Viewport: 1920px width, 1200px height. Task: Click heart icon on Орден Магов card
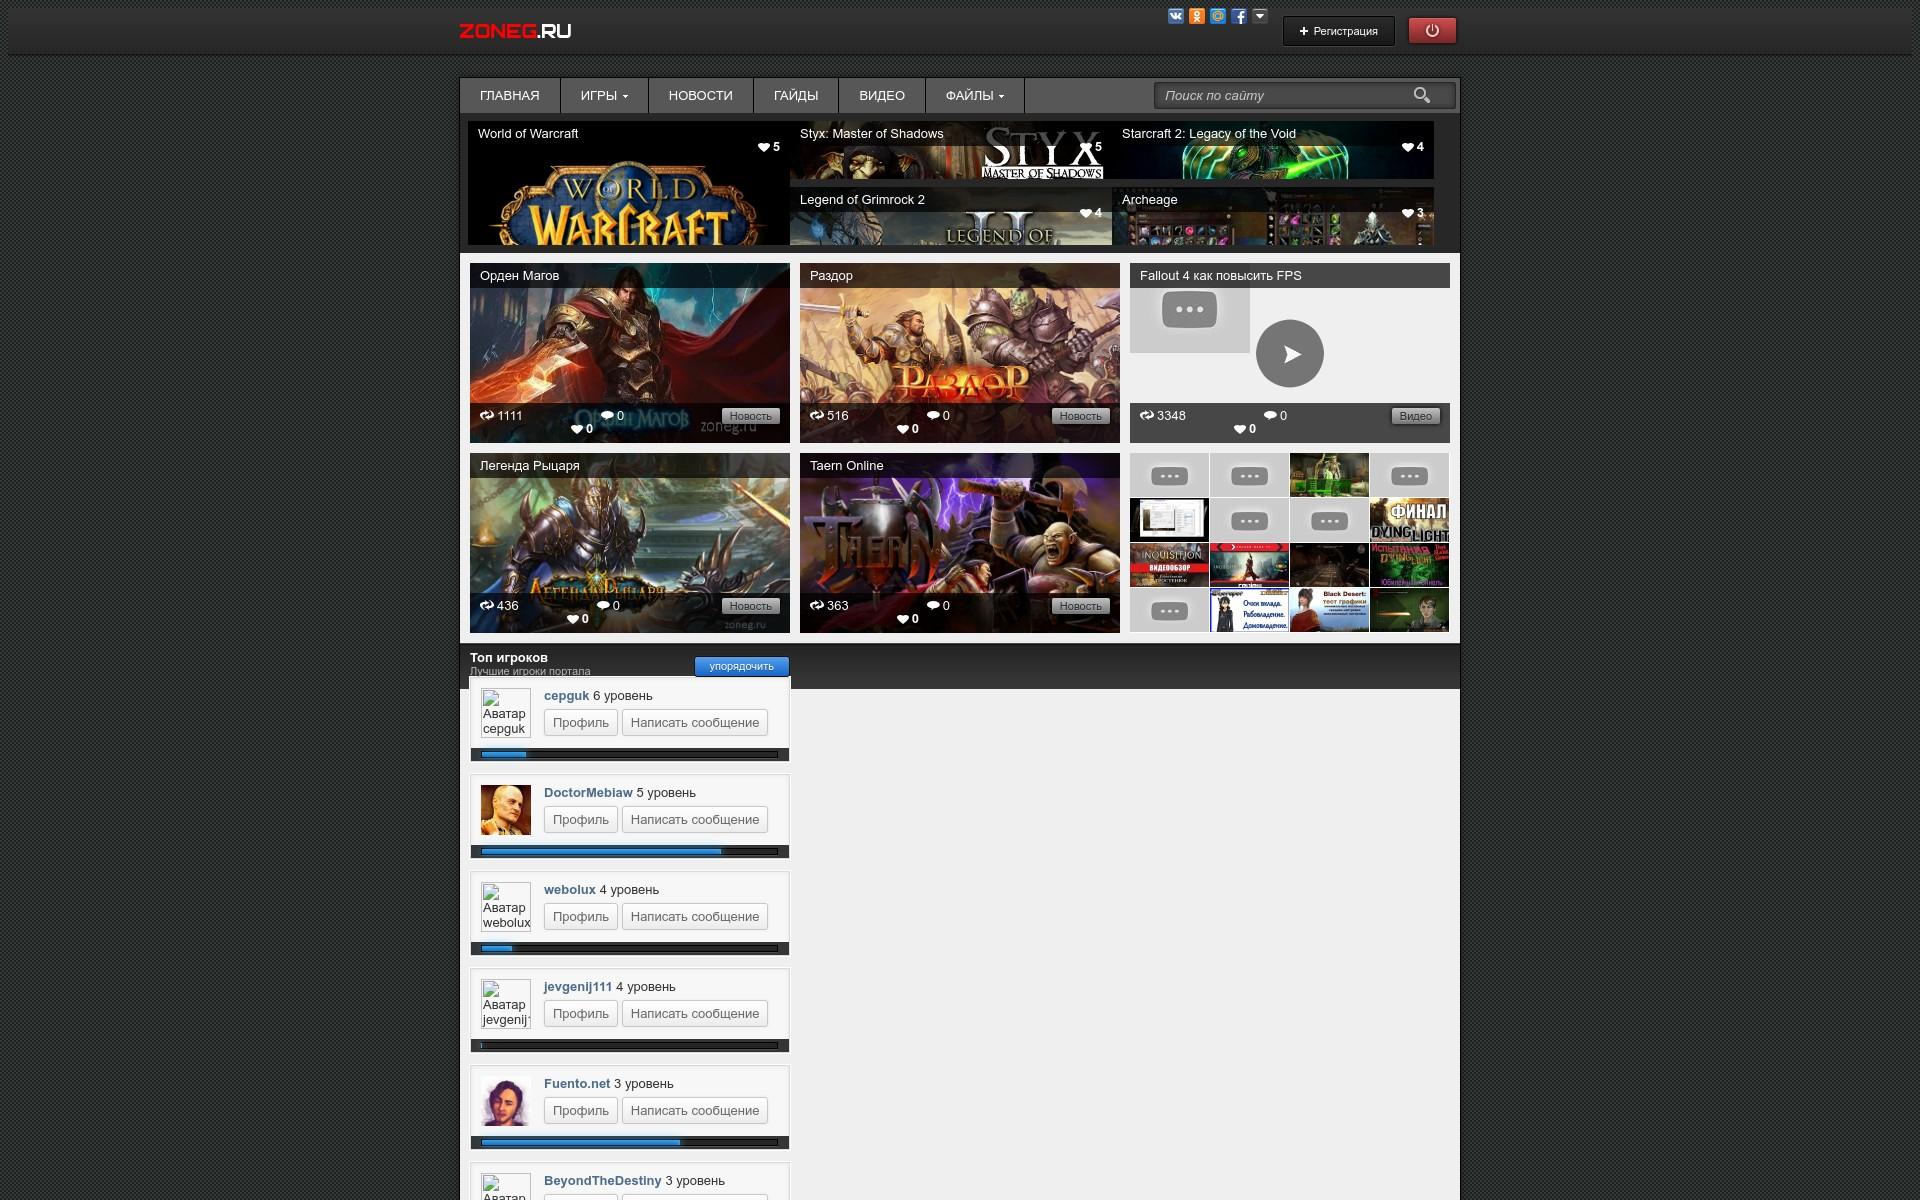[577, 429]
